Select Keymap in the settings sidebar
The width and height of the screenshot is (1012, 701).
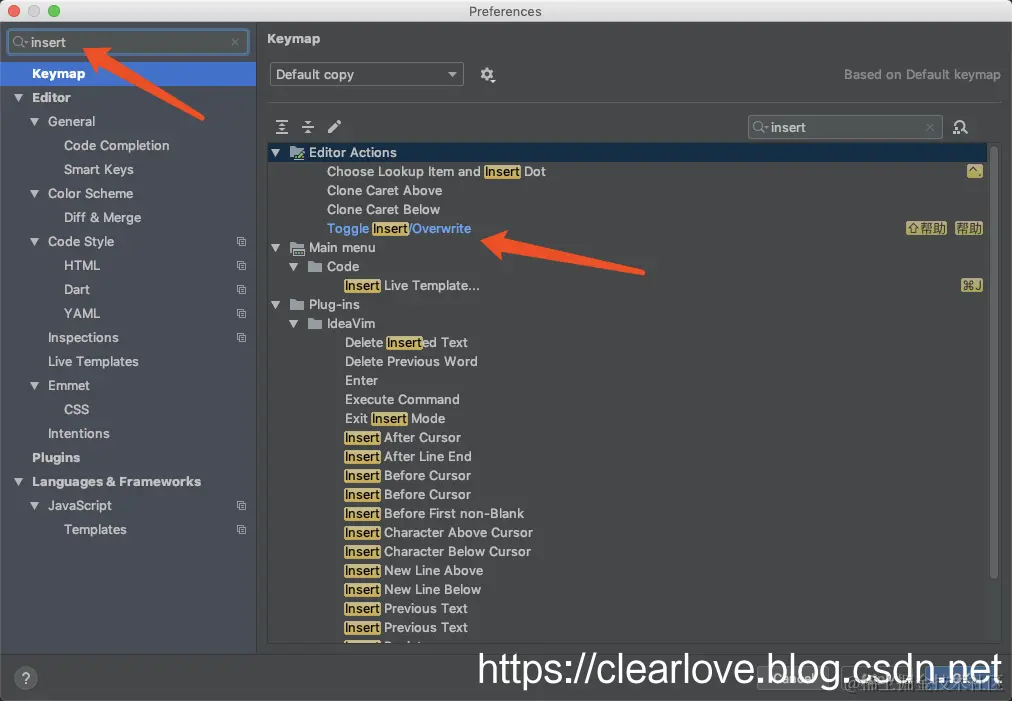[128, 74]
